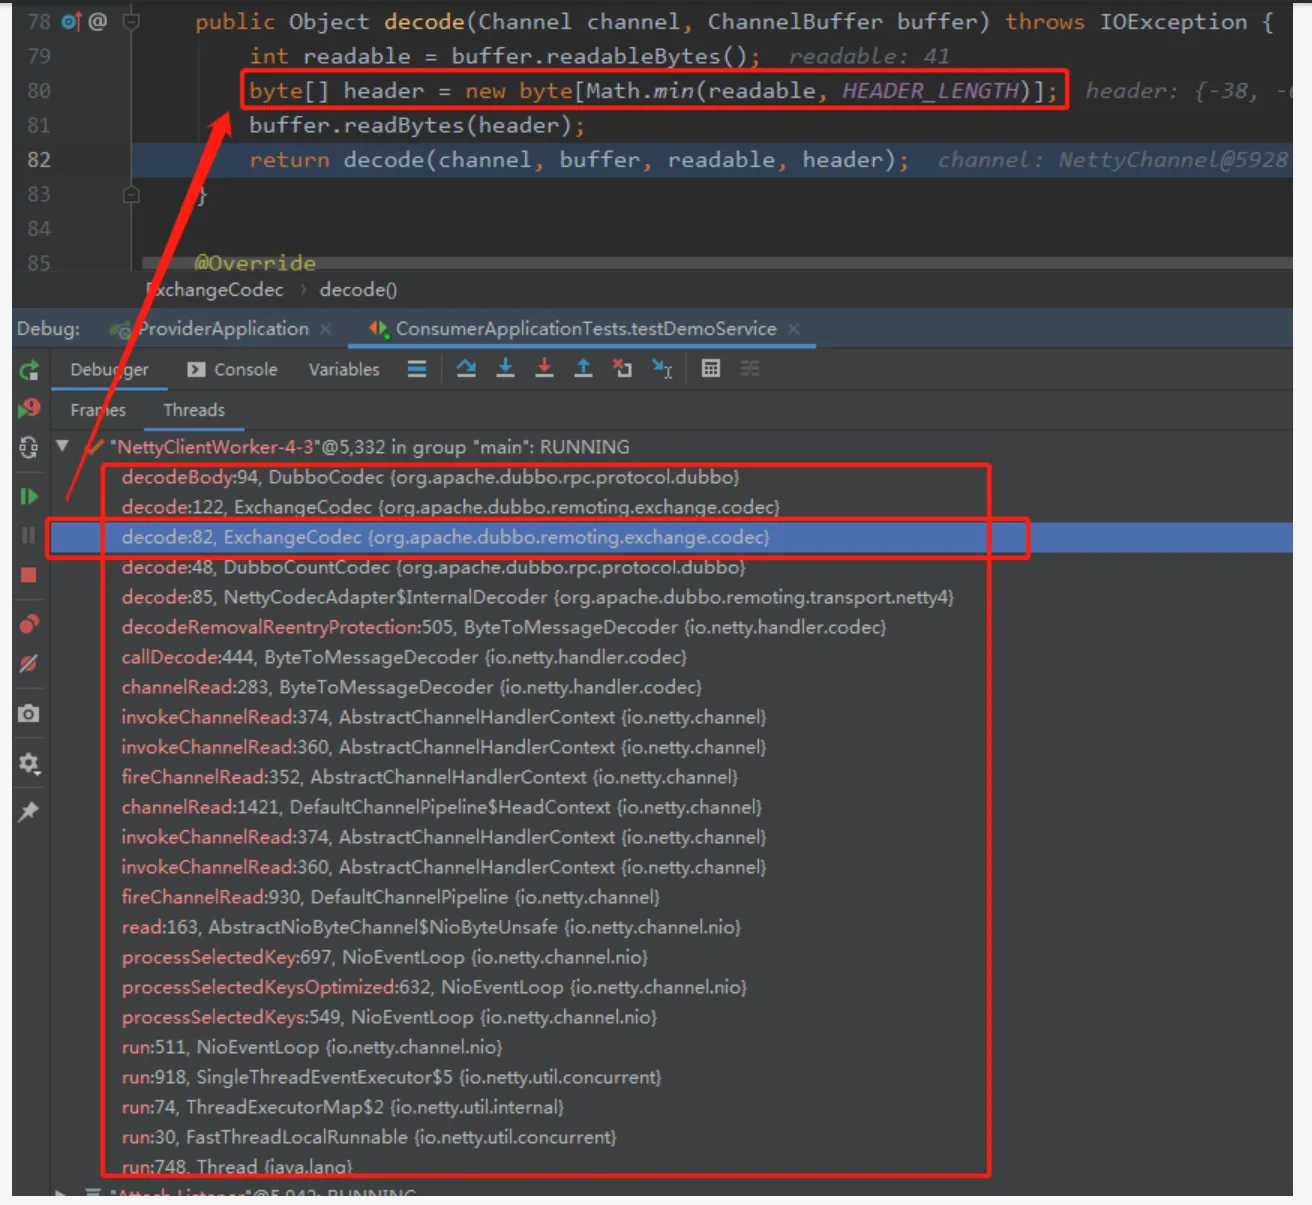
Task: Click Step Over icon
Action: (466, 369)
